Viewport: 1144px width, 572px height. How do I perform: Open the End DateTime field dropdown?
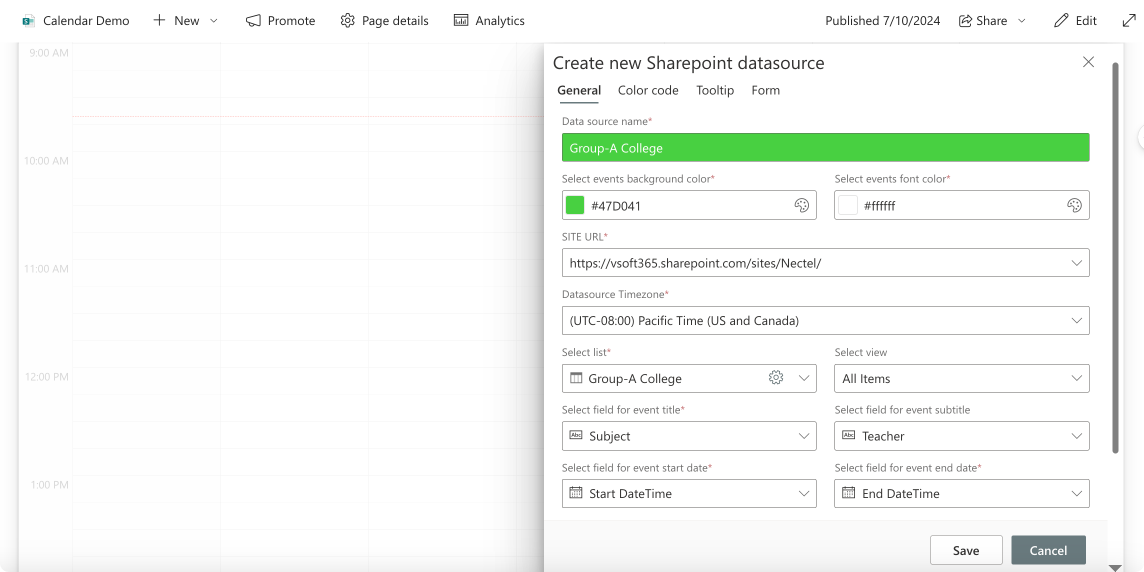962,493
